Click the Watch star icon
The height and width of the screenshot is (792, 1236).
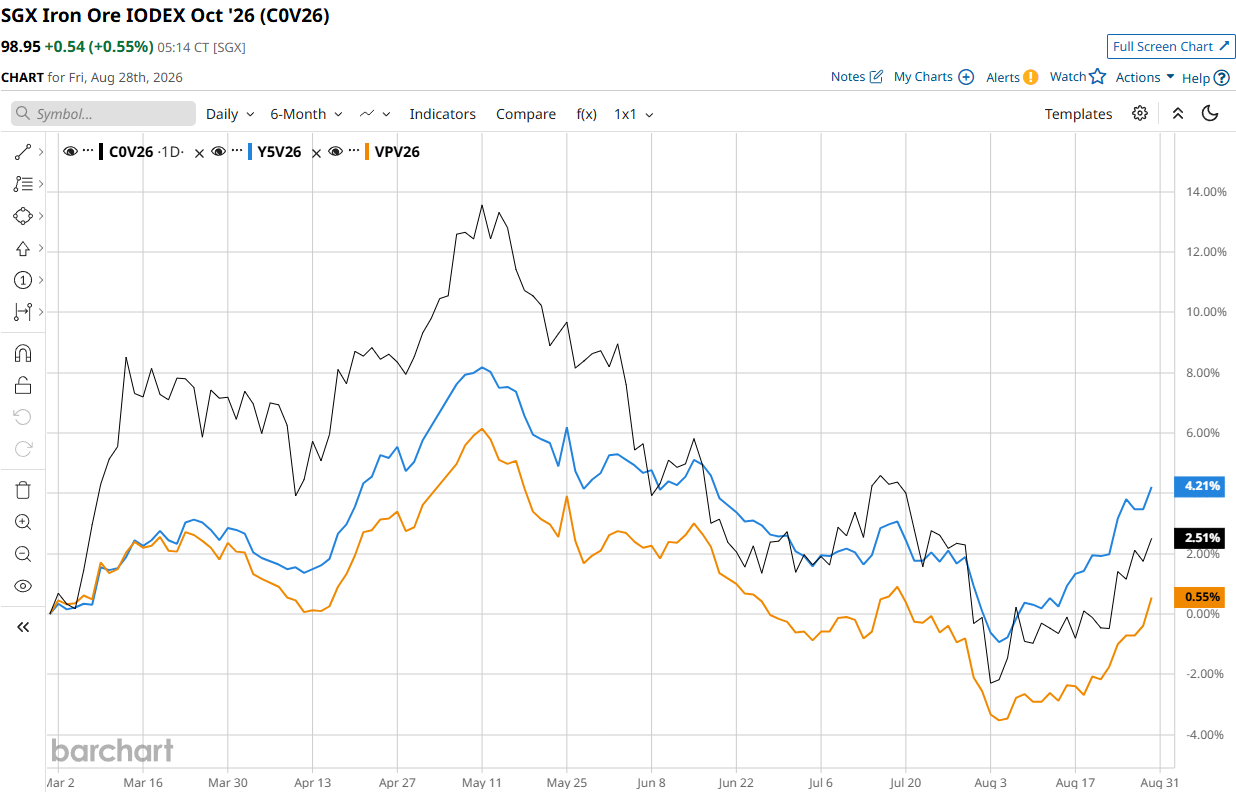click(x=1097, y=76)
